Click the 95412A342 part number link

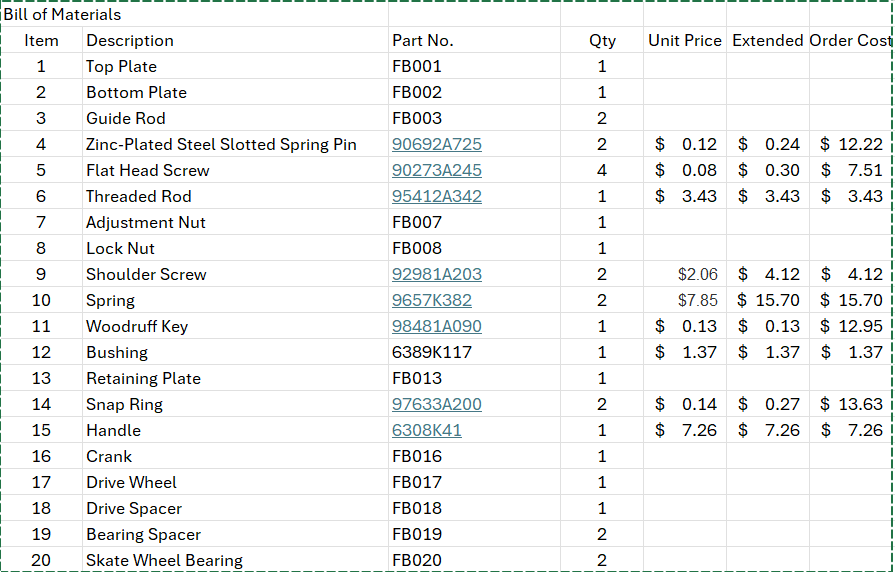pyautogui.click(x=436, y=196)
